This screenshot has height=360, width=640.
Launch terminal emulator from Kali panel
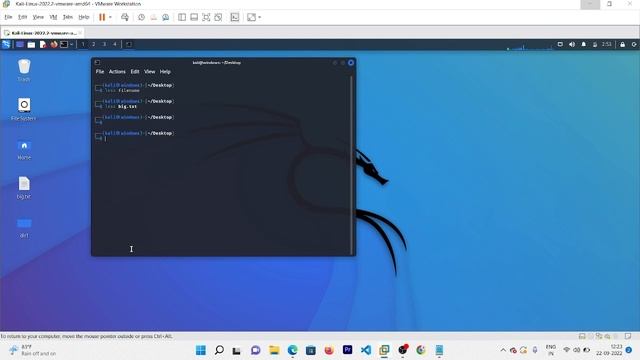pyautogui.click(x=64, y=44)
